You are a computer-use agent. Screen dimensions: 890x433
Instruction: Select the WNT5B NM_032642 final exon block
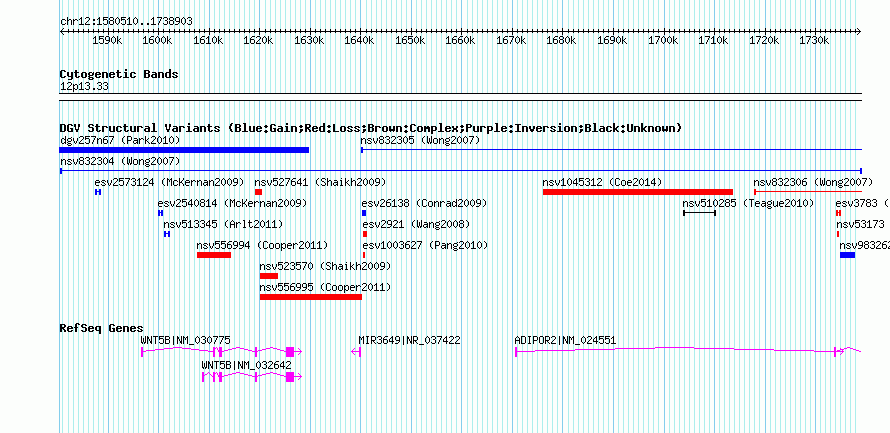tap(290, 377)
